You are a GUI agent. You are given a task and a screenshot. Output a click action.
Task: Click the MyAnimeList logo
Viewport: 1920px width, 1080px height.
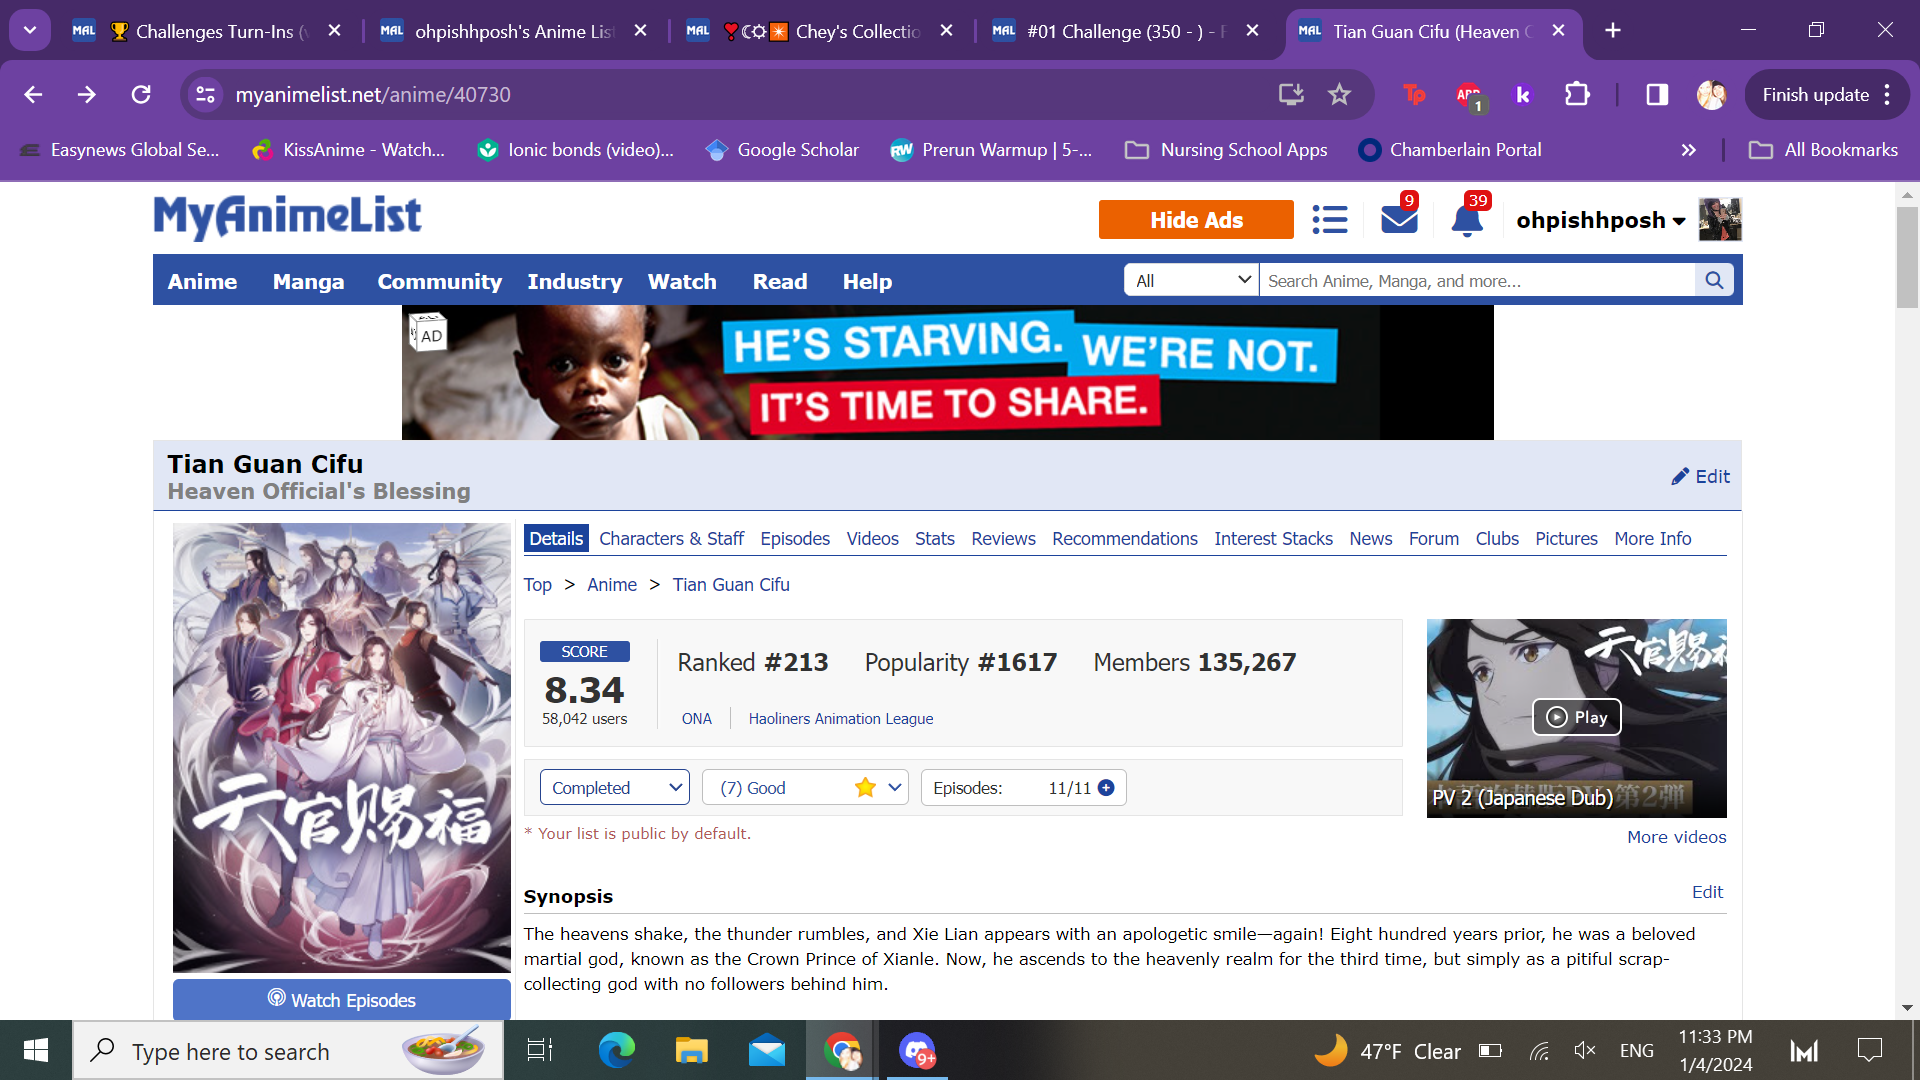click(x=288, y=217)
